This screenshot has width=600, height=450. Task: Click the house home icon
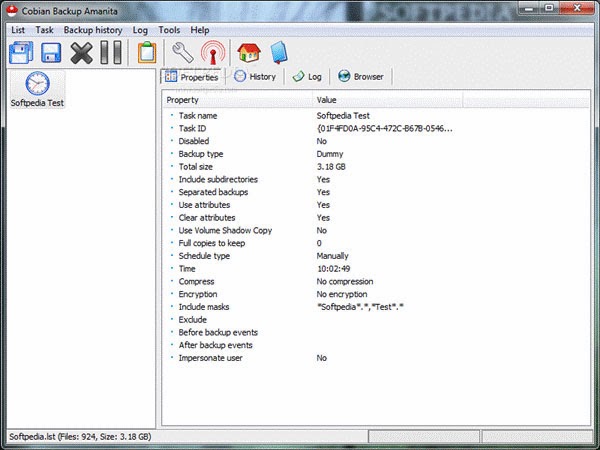click(x=249, y=52)
